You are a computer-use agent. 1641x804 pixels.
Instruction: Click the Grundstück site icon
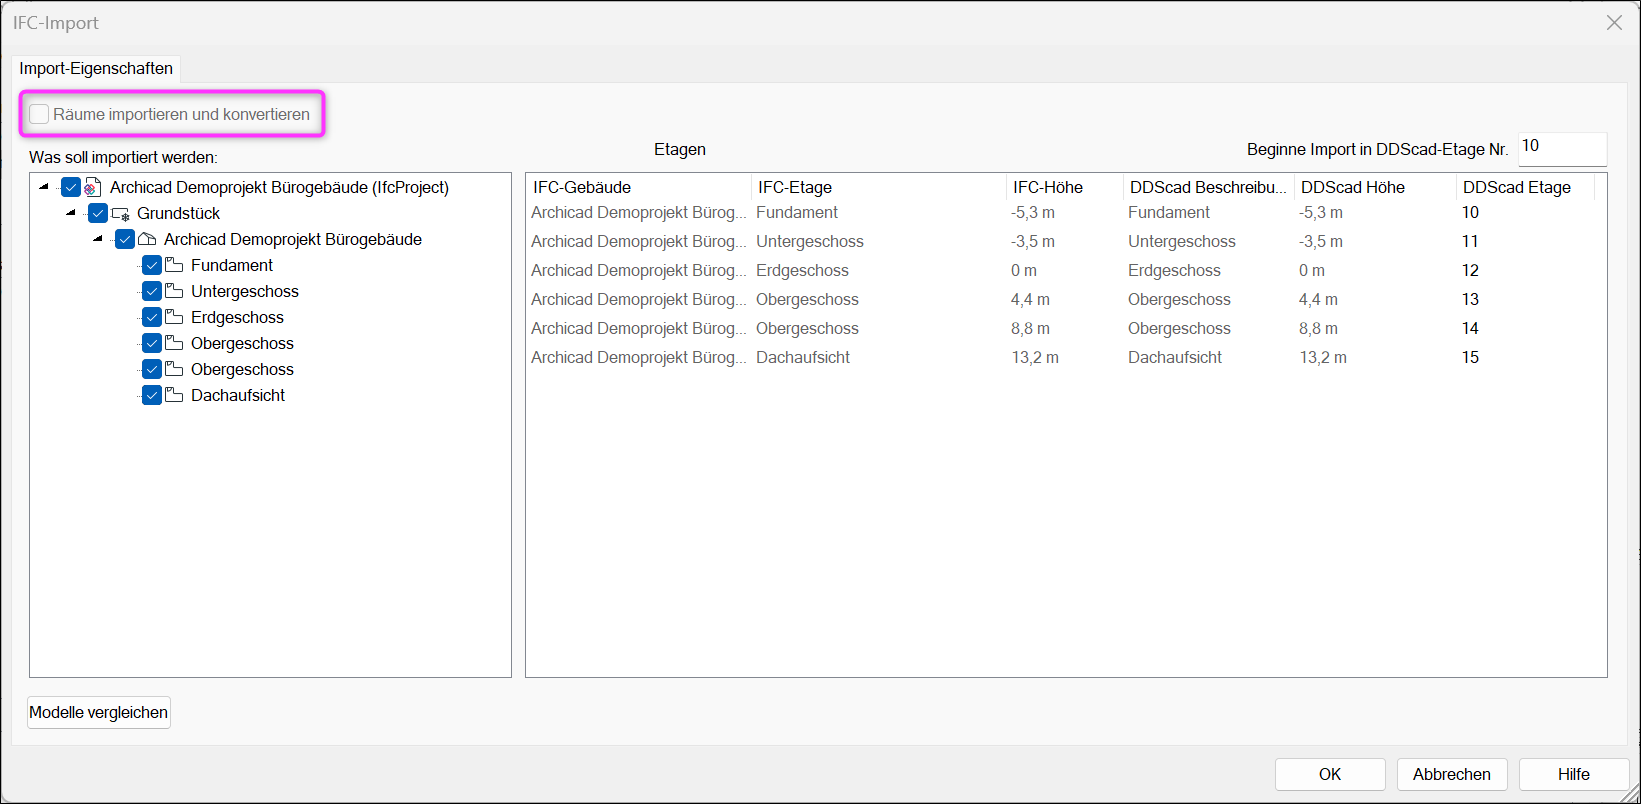tap(120, 213)
